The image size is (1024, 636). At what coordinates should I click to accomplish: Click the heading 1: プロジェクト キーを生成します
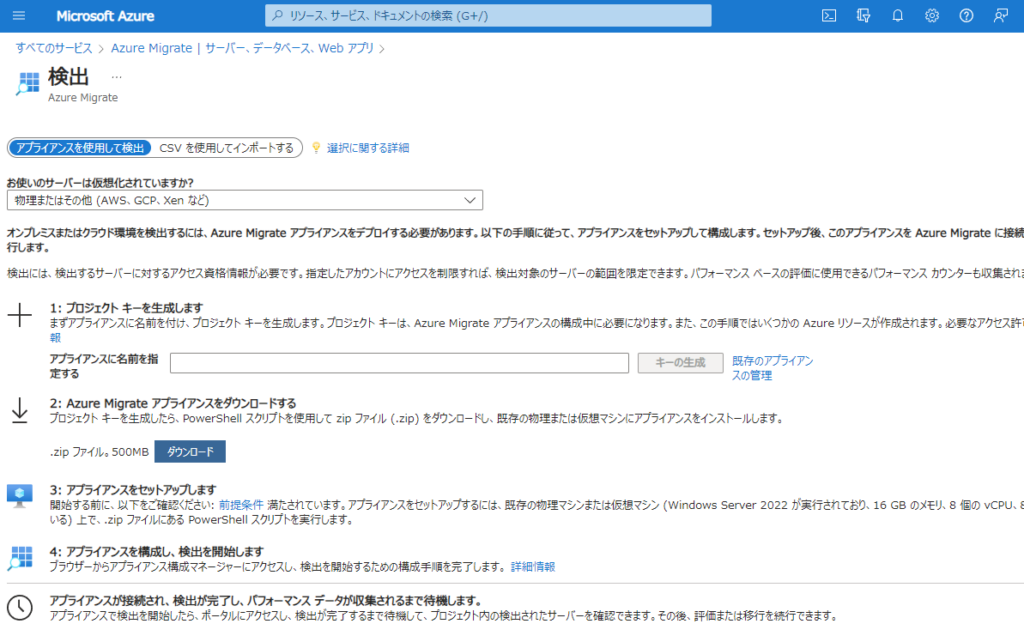coord(126,308)
